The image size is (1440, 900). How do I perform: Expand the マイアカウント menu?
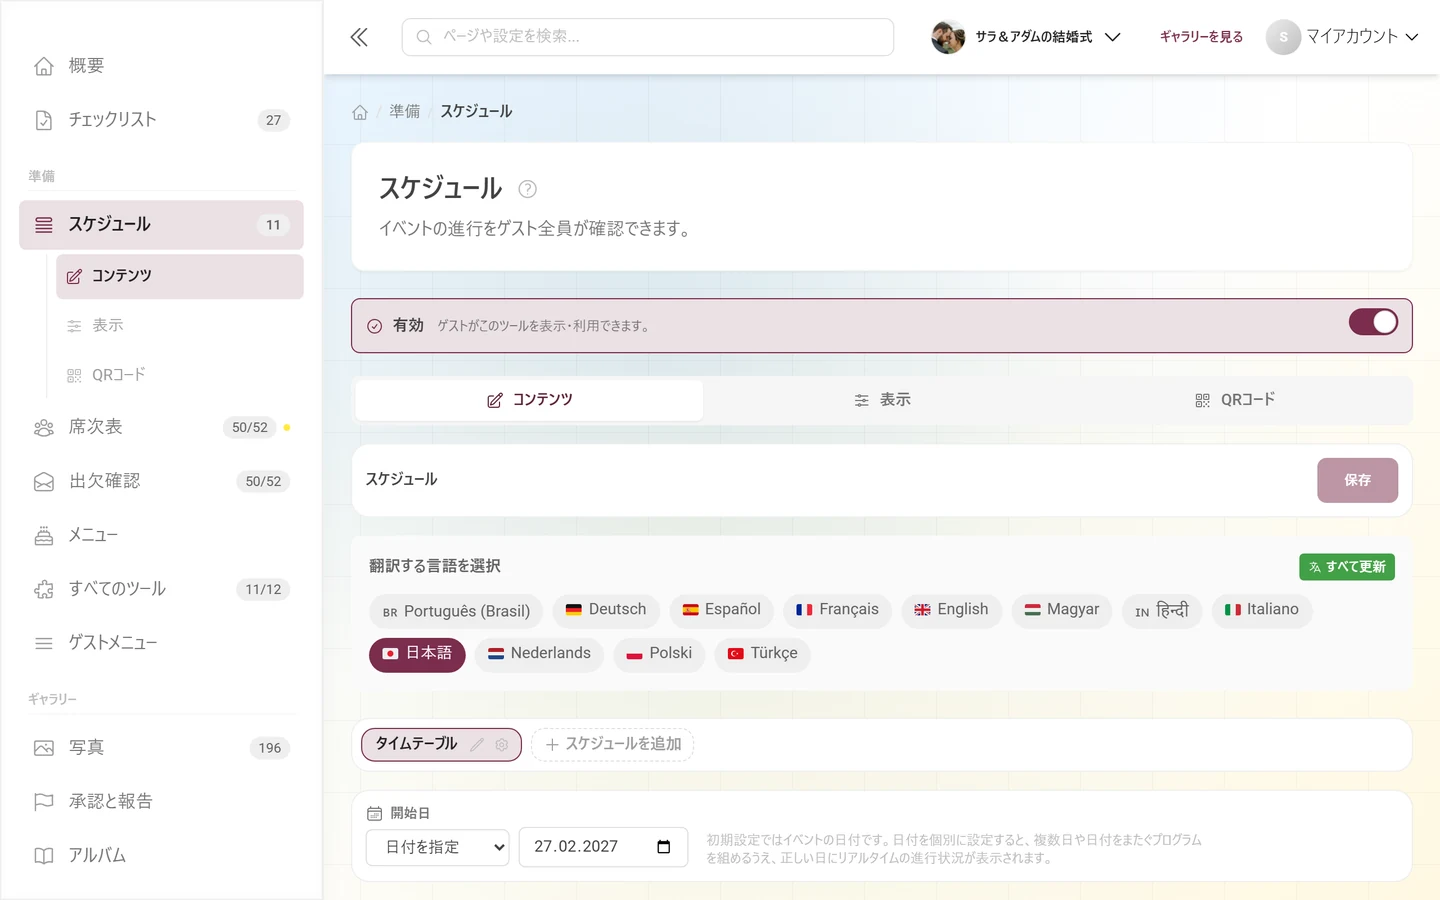[x=1343, y=37]
